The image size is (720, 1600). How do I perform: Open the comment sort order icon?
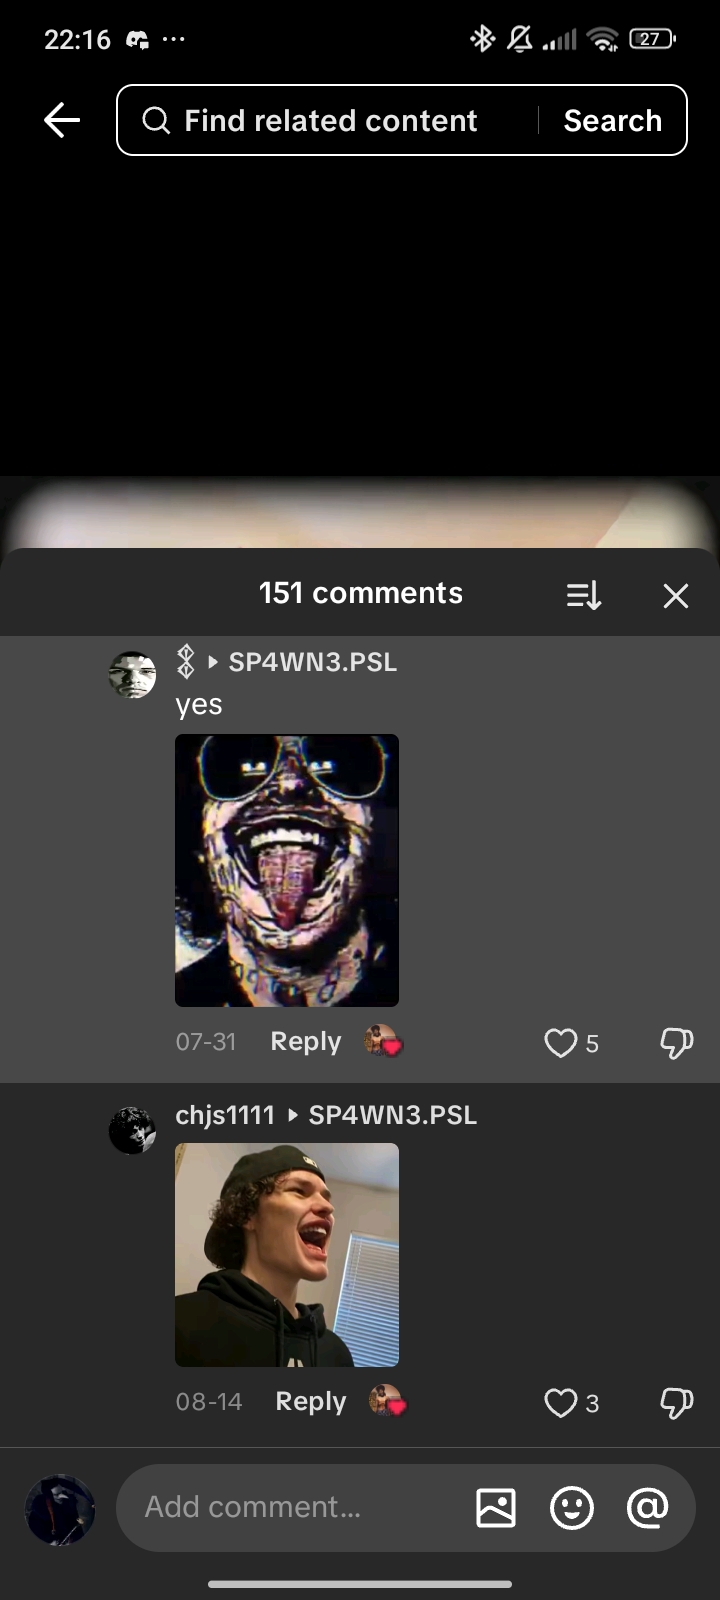(x=584, y=596)
